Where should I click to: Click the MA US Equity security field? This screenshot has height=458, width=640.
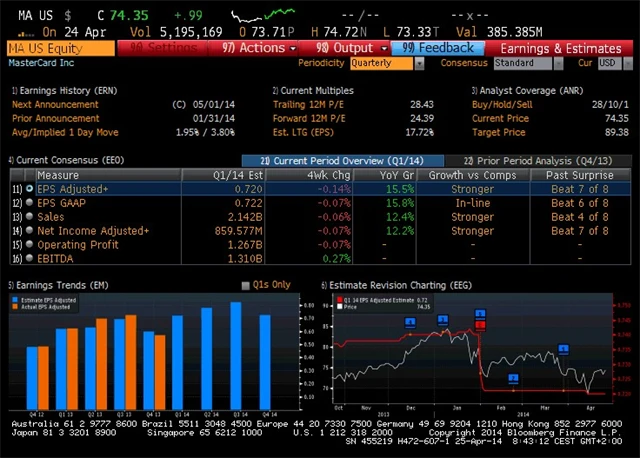(60, 48)
